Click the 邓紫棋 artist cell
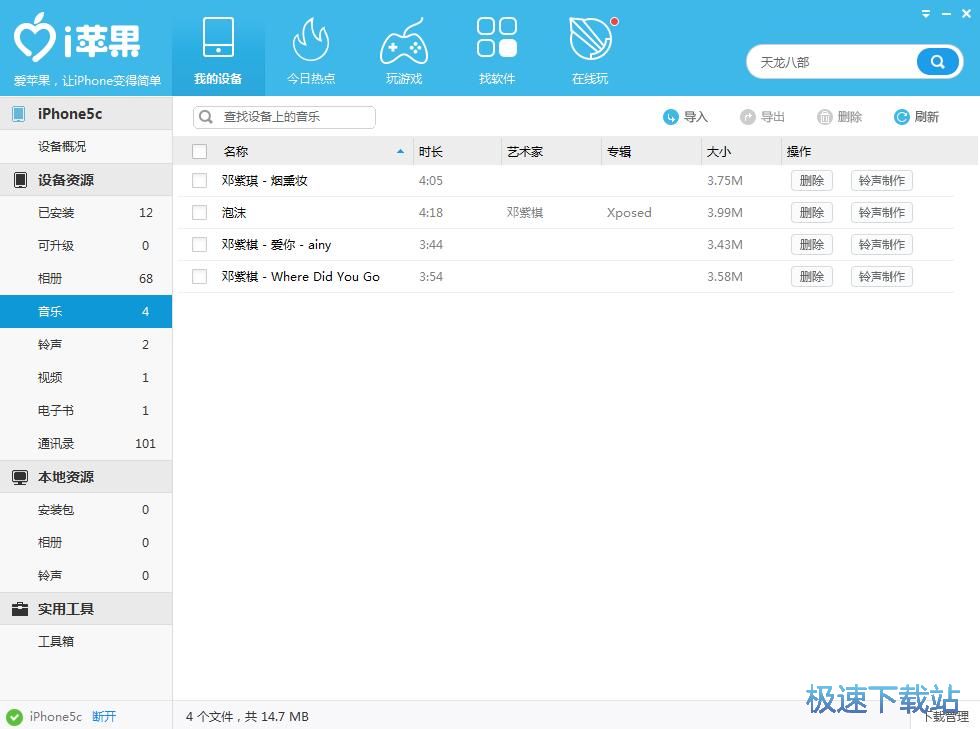 [x=525, y=213]
